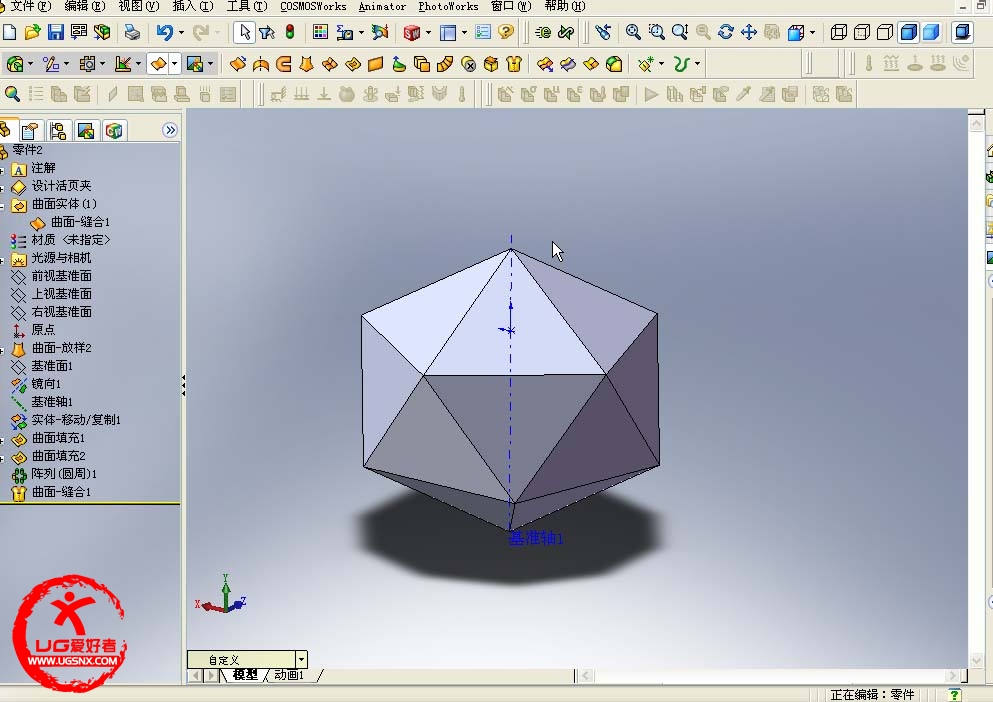
Task: Expand the feature tree panel chevron
Action: [x=170, y=130]
